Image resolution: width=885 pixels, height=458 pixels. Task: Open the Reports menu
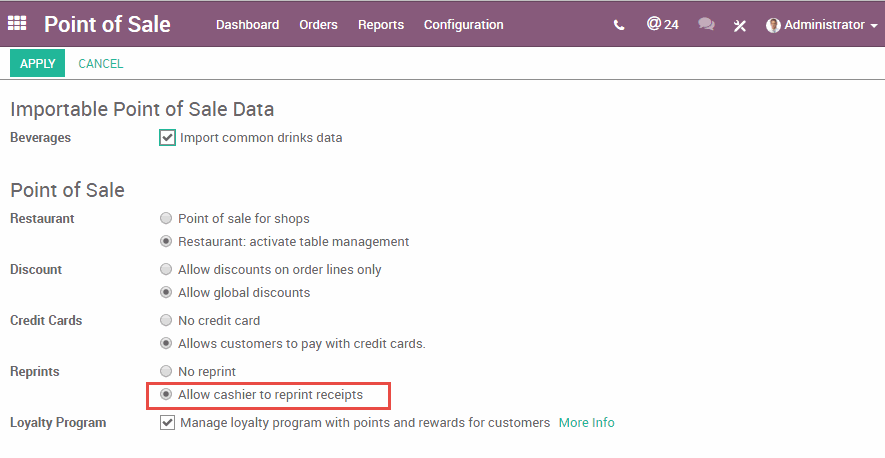pos(380,25)
